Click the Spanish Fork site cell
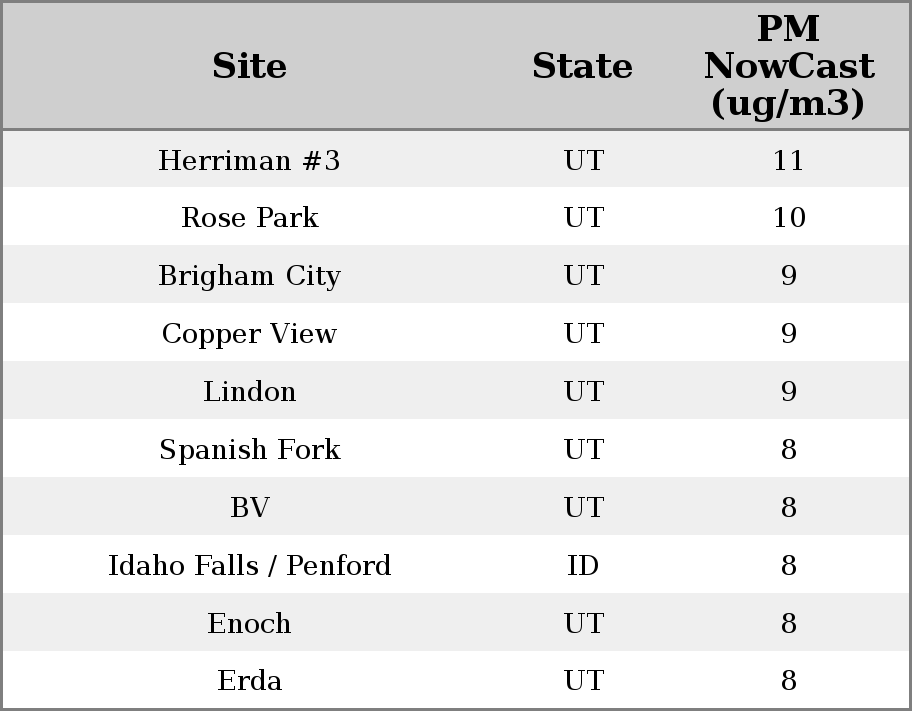The image size is (912, 711). click(249, 450)
